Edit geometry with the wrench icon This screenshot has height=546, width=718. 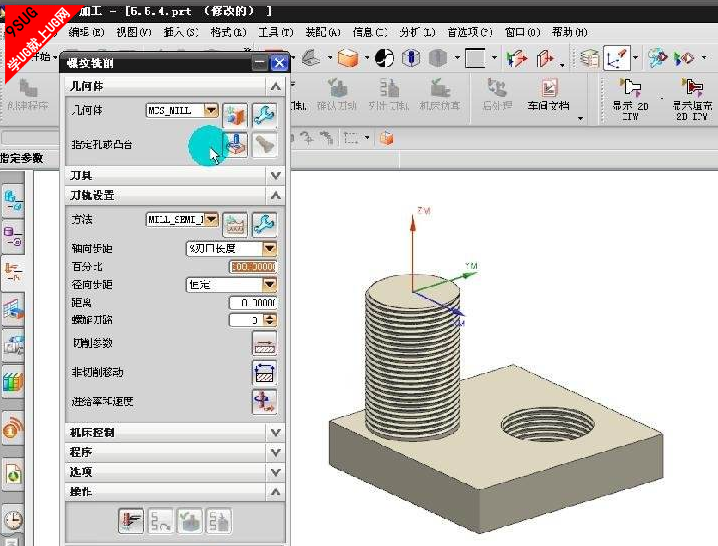(x=264, y=115)
